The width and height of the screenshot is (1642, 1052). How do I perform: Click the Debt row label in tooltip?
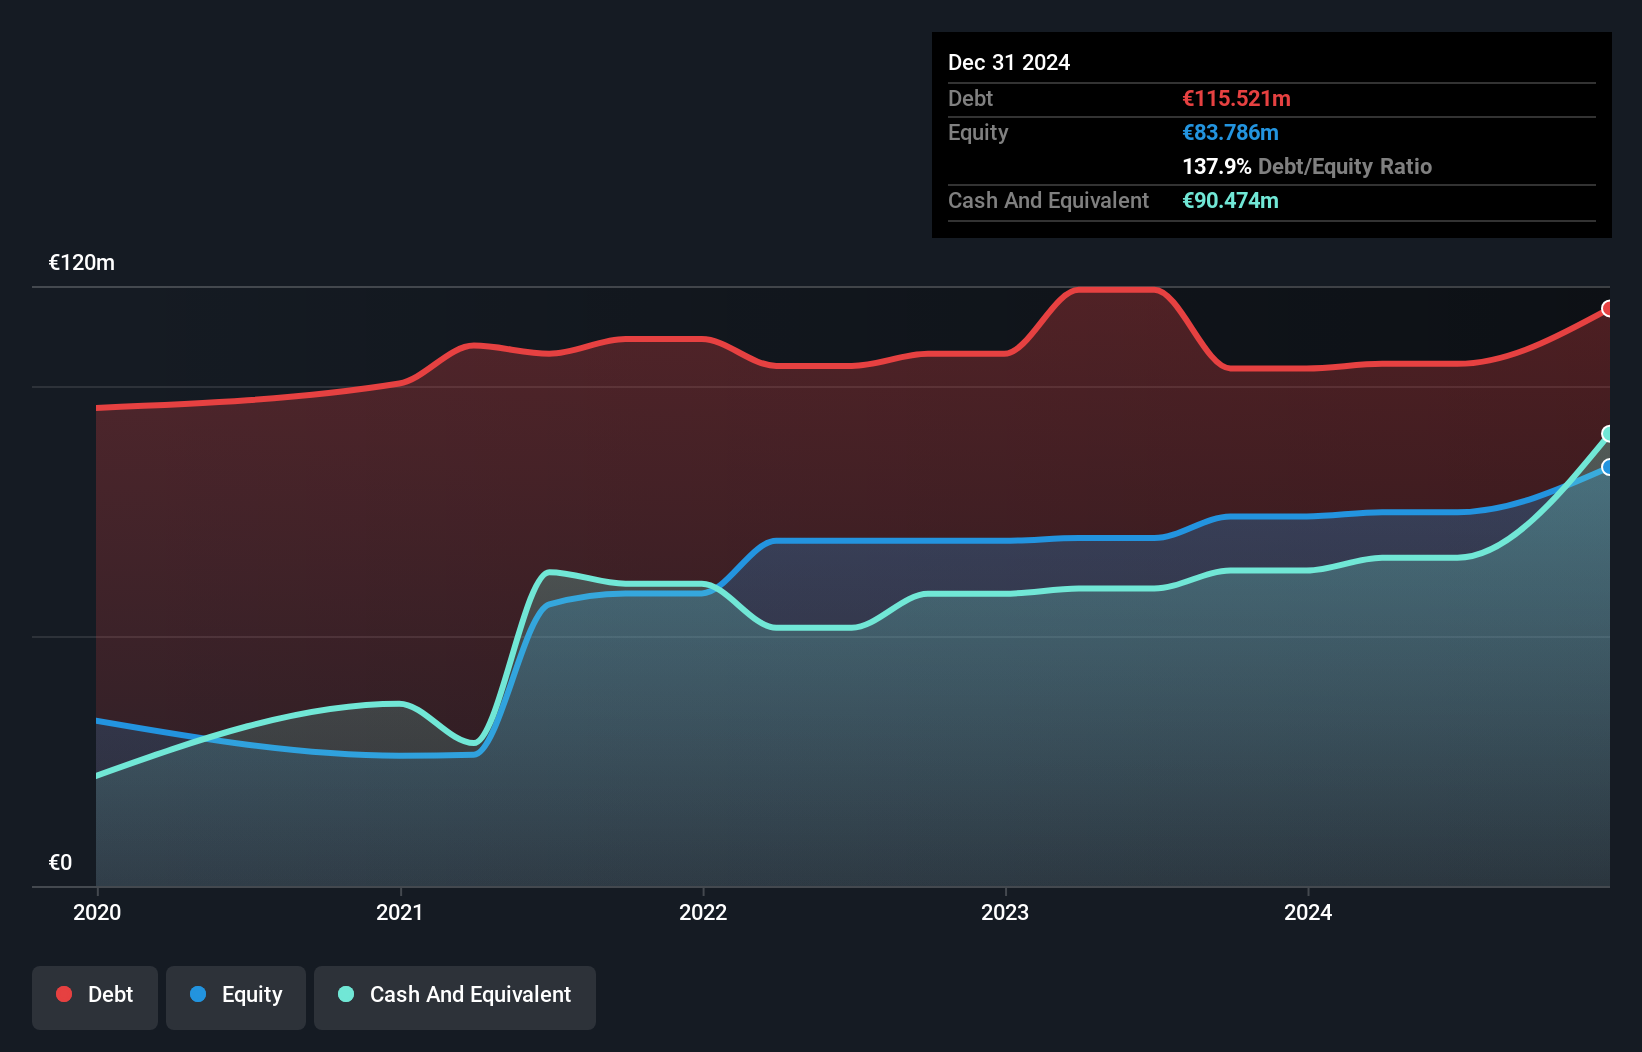pyautogui.click(x=970, y=98)
